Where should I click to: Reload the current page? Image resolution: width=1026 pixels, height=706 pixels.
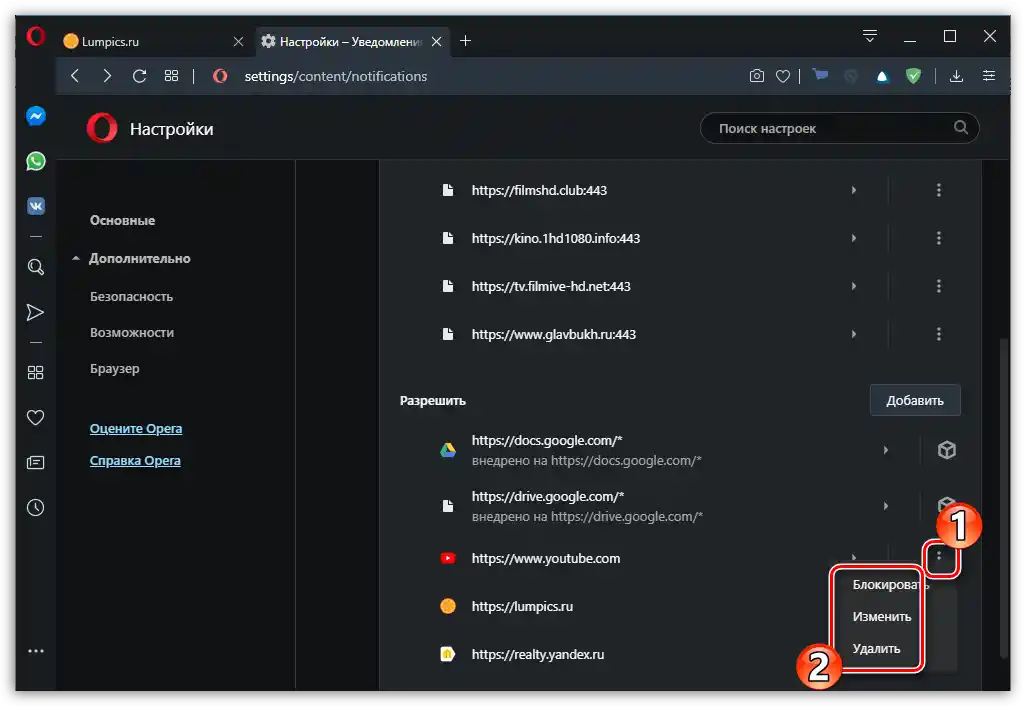[x=139, y=76]
